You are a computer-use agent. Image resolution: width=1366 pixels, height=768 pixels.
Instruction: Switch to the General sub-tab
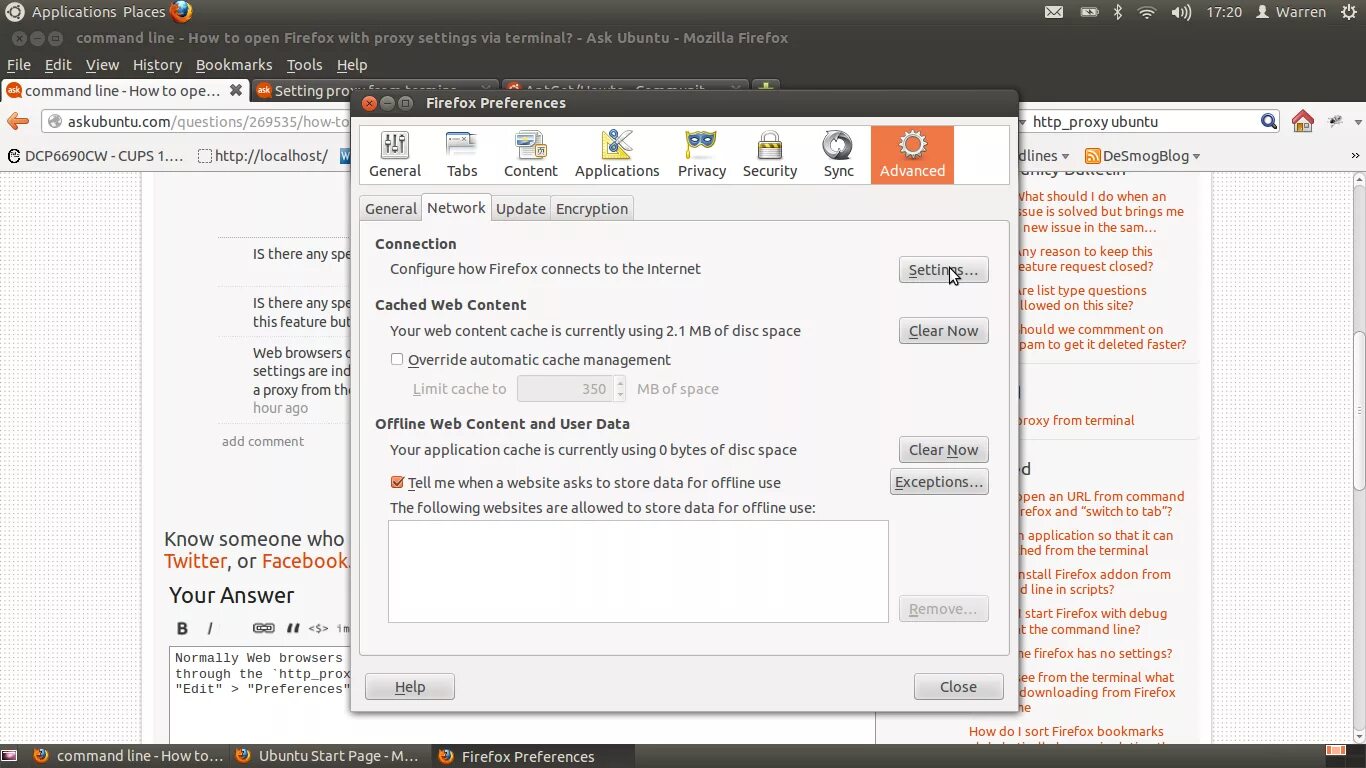tap(390, 208)
